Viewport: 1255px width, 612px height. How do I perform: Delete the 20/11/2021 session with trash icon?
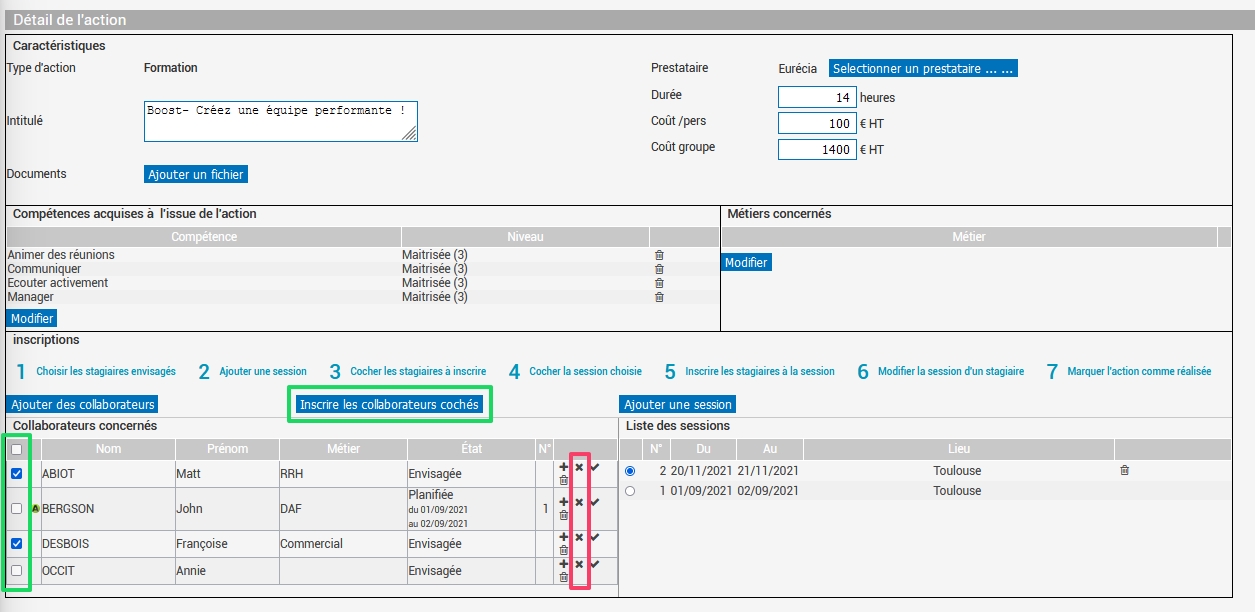[x=1124, y=470]
